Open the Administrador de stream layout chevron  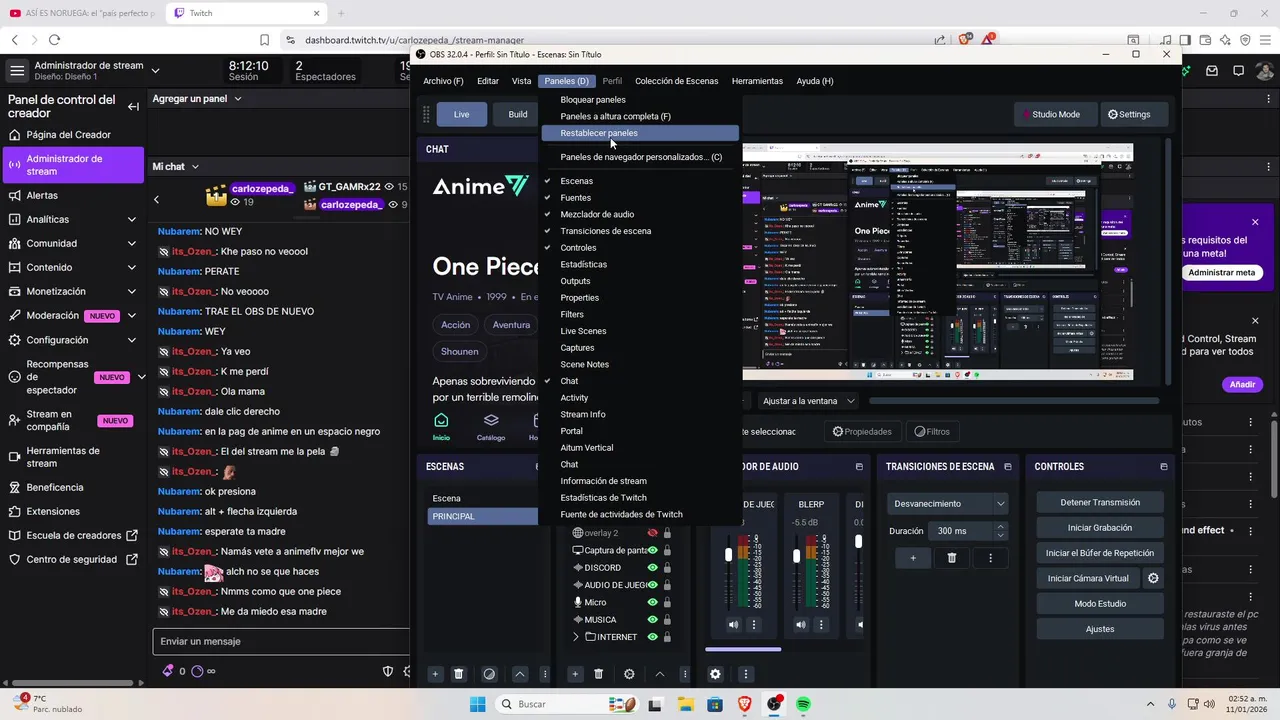click(x=155, y=71)
